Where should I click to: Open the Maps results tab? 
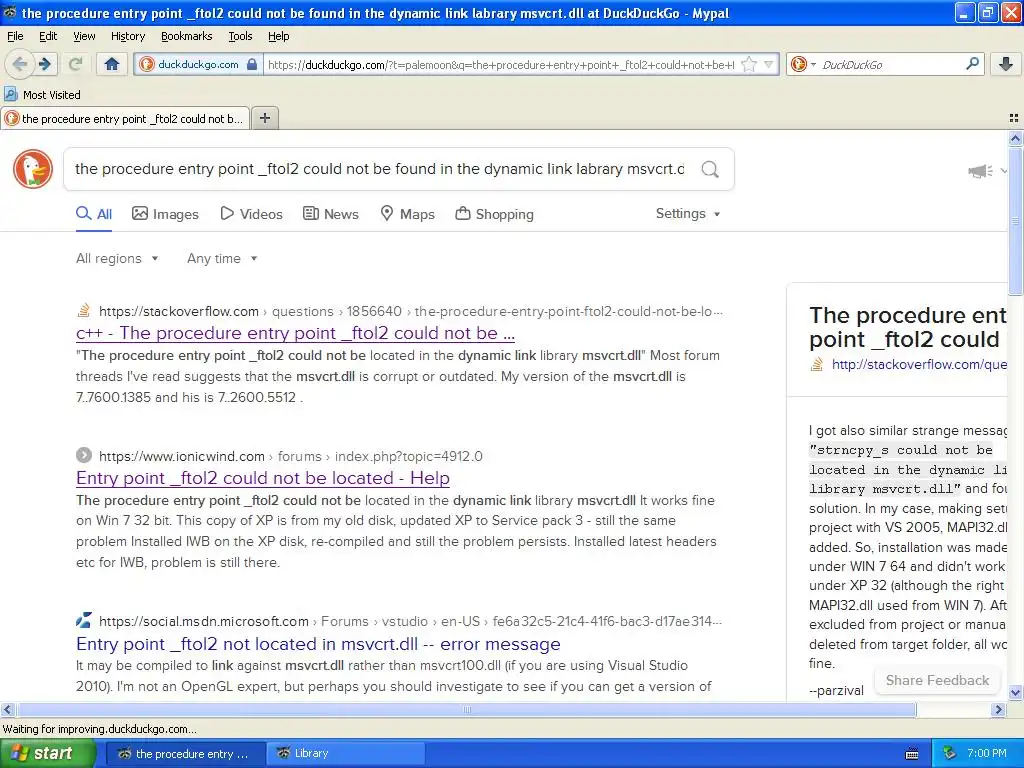[x=408, y=214]
